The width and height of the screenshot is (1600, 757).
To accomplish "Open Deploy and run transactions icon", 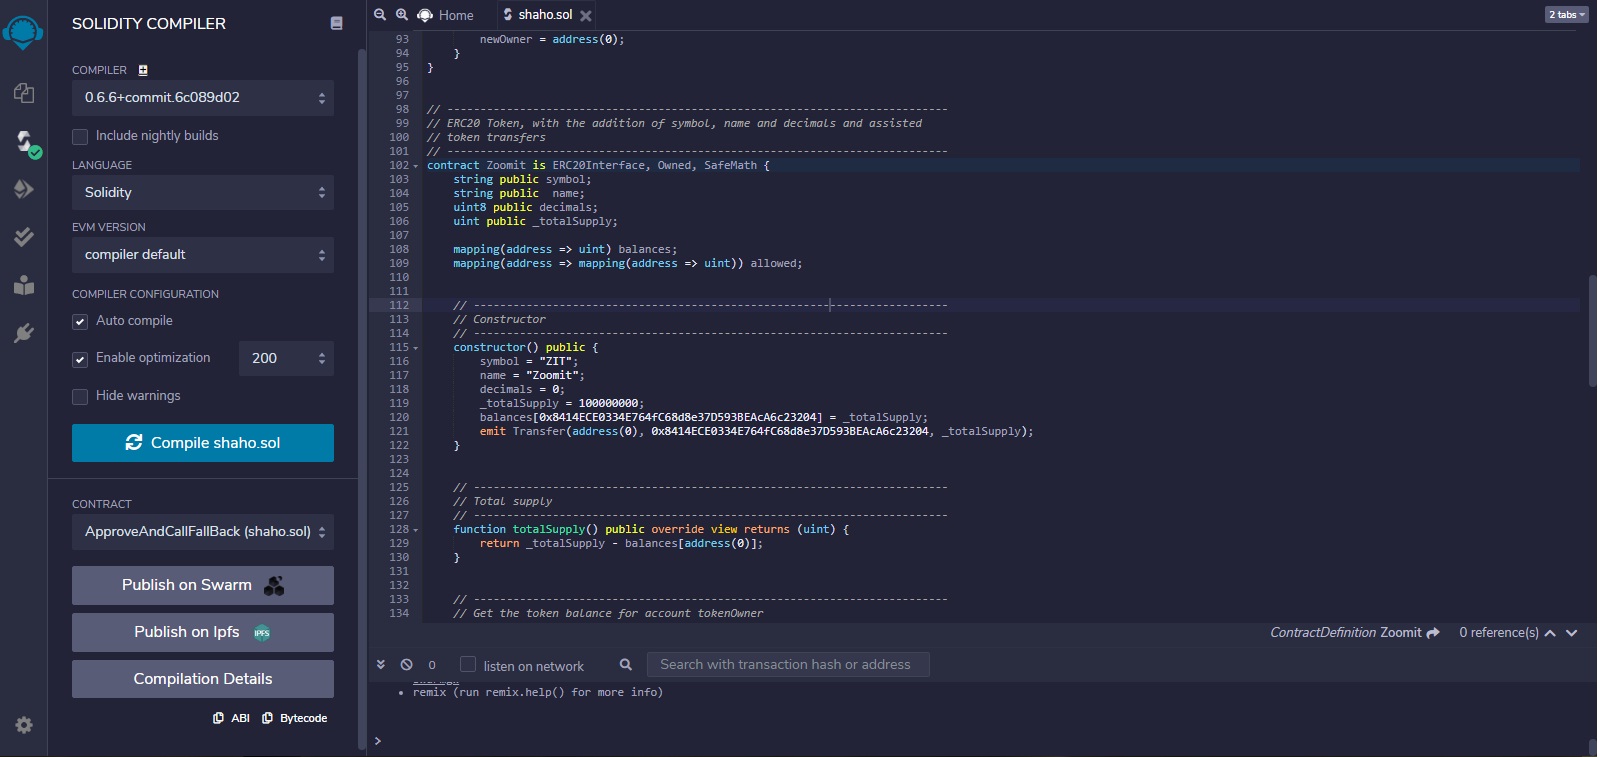I will pyautogui.click(x=24, y=189).
